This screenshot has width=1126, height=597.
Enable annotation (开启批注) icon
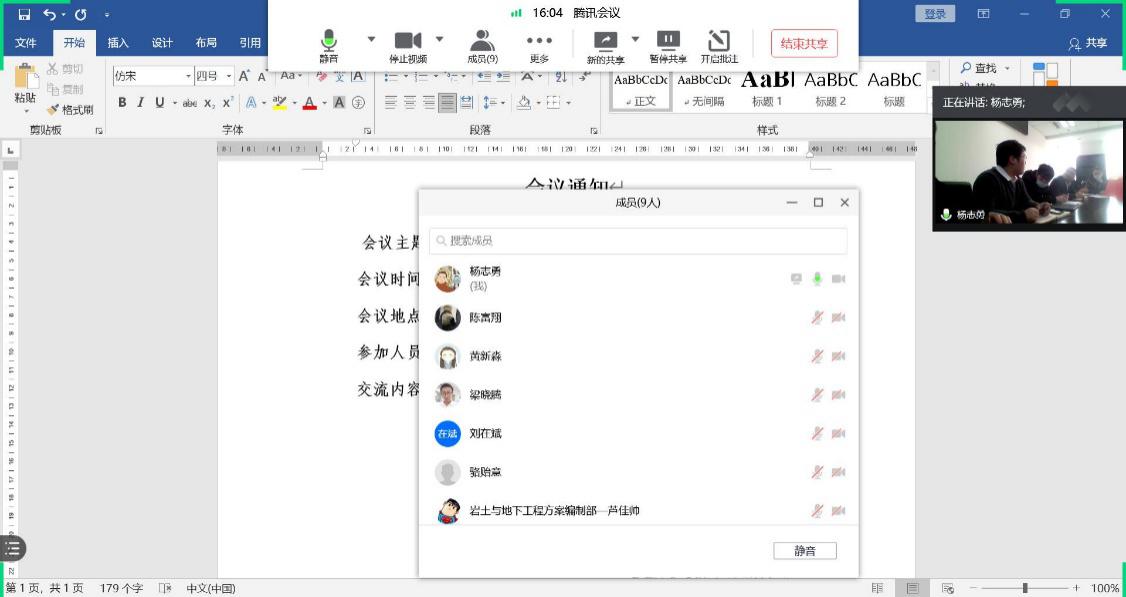point(718,41)
